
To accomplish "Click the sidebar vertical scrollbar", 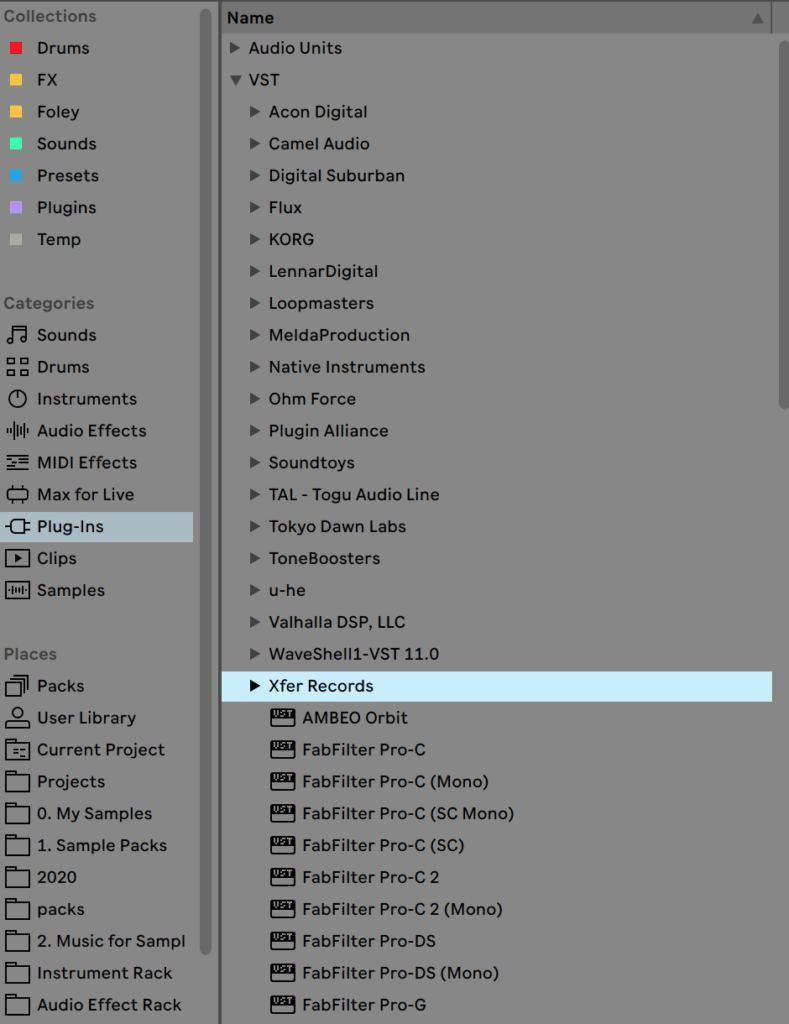I will coord(205,482).
